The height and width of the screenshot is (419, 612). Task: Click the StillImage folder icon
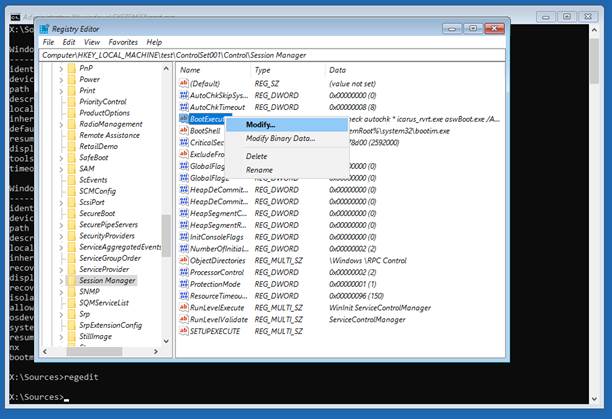72,336
